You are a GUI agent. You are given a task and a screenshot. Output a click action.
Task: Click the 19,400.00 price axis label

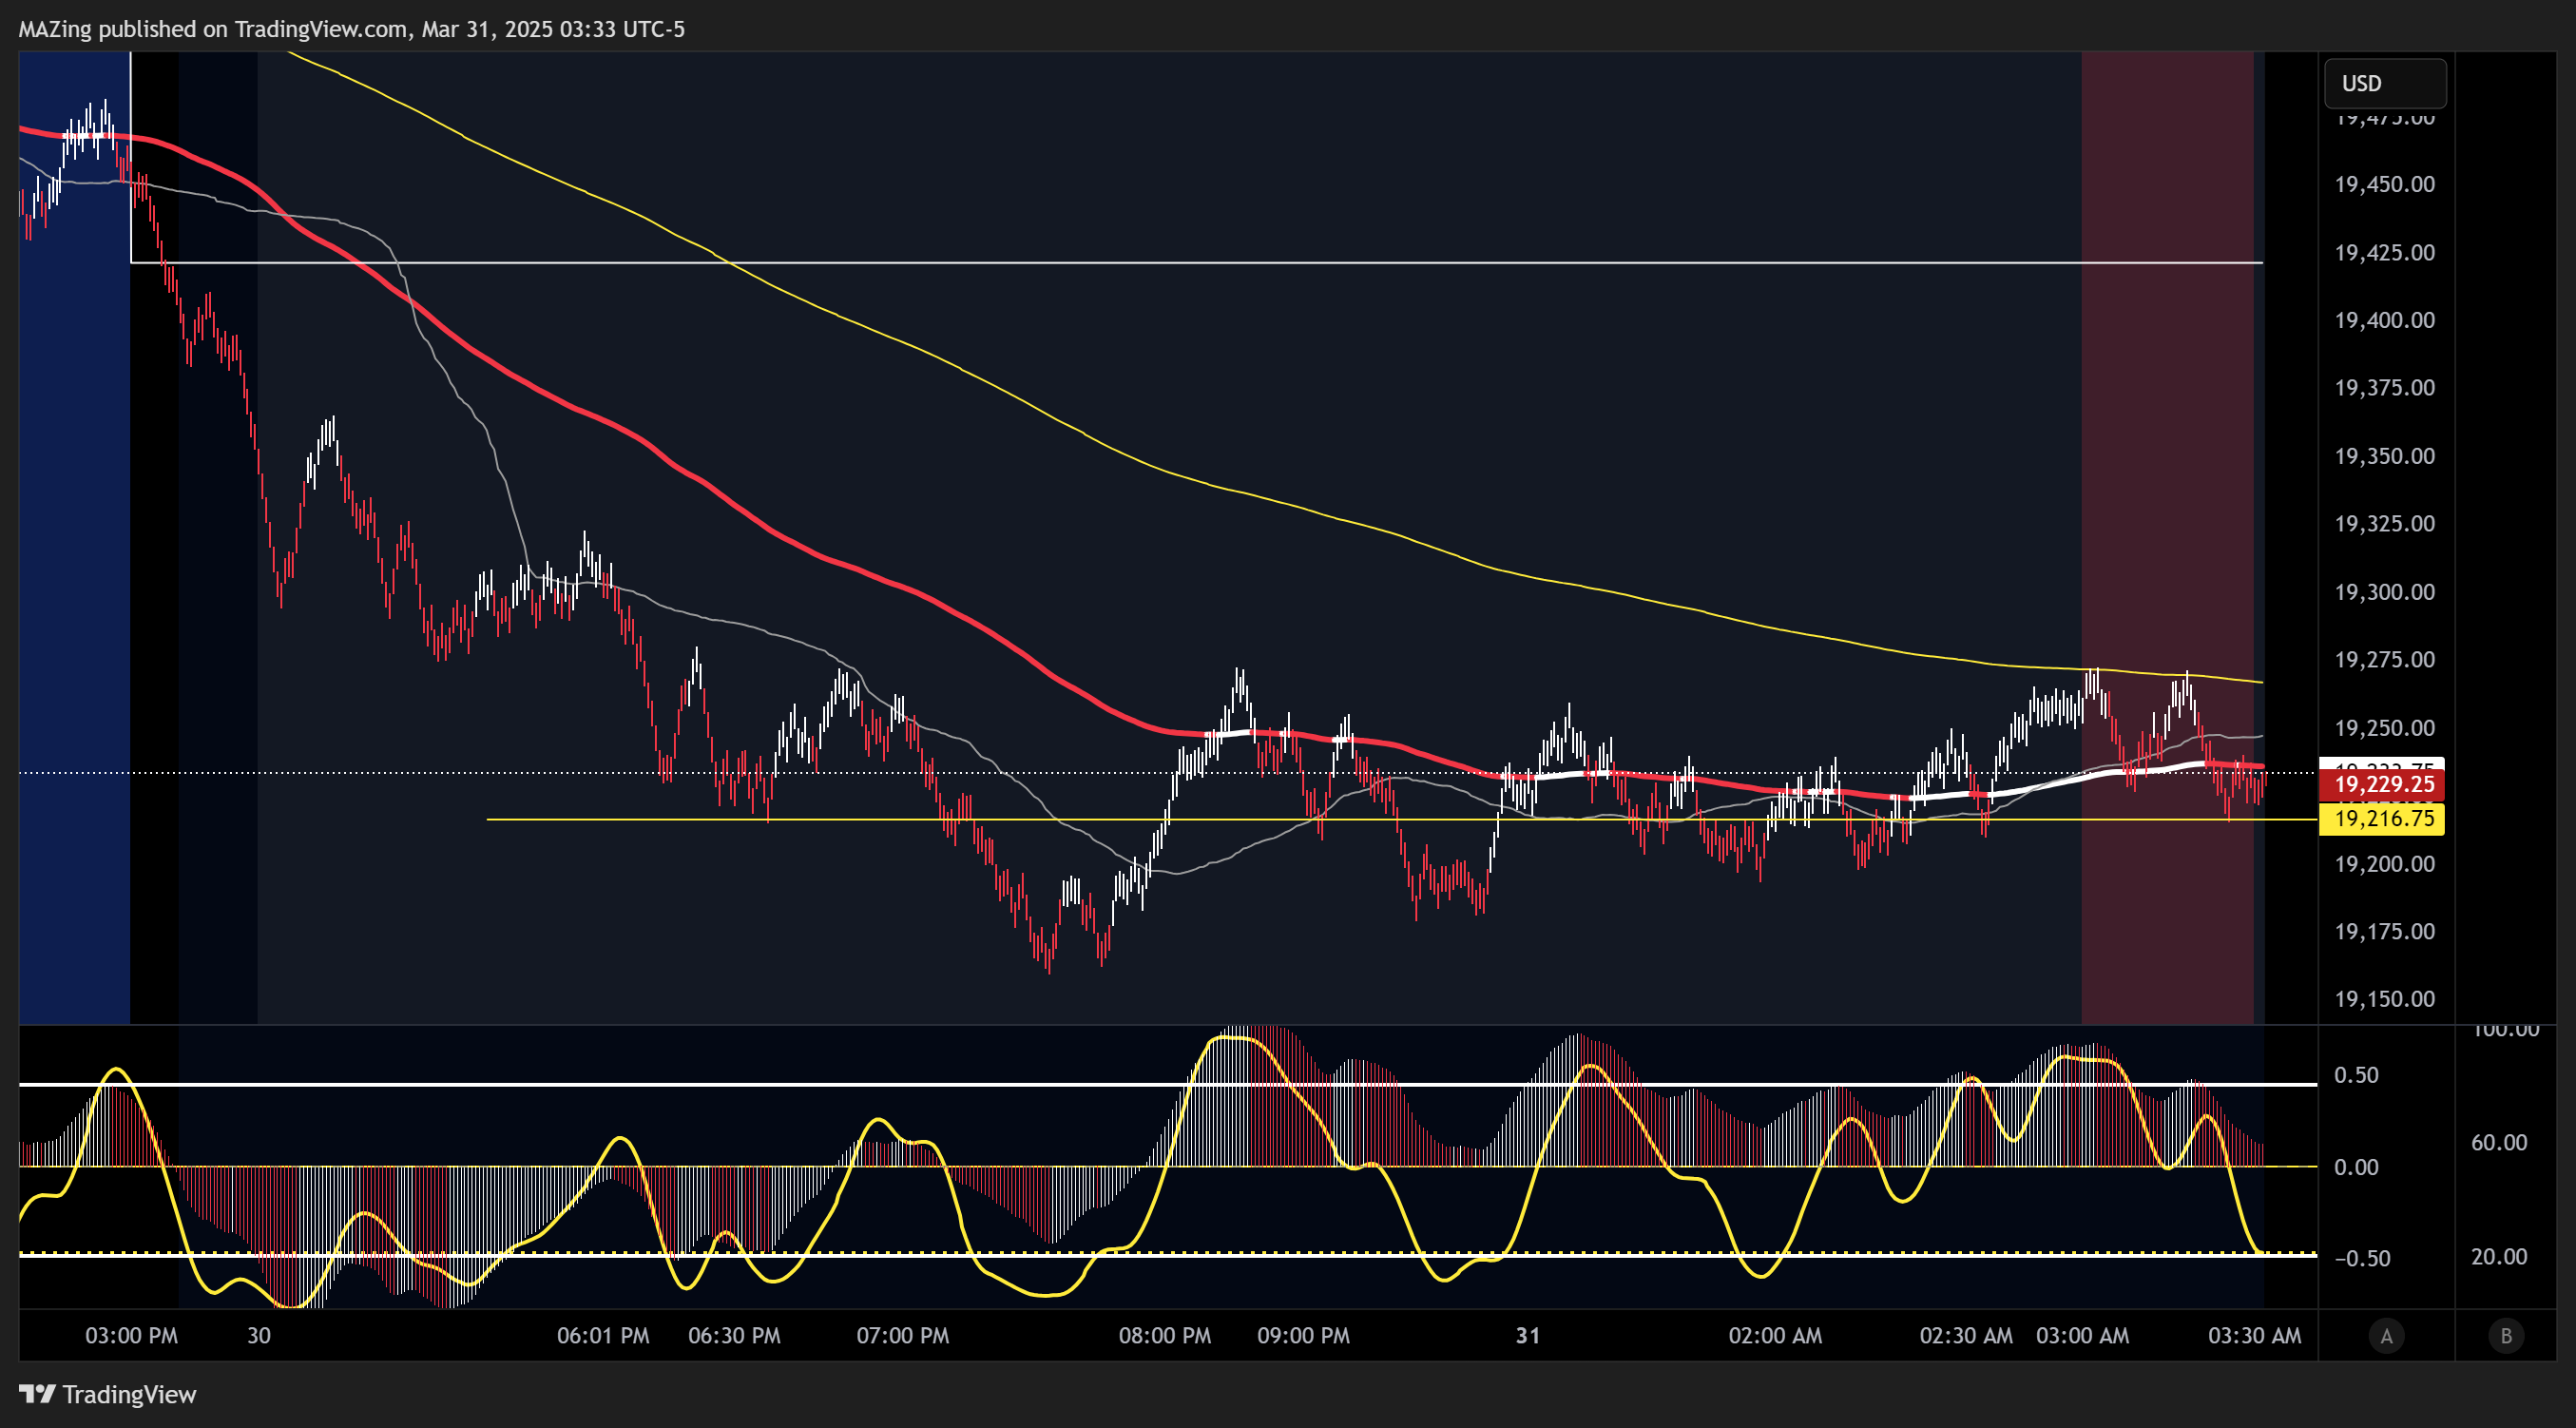point(2384,320)
